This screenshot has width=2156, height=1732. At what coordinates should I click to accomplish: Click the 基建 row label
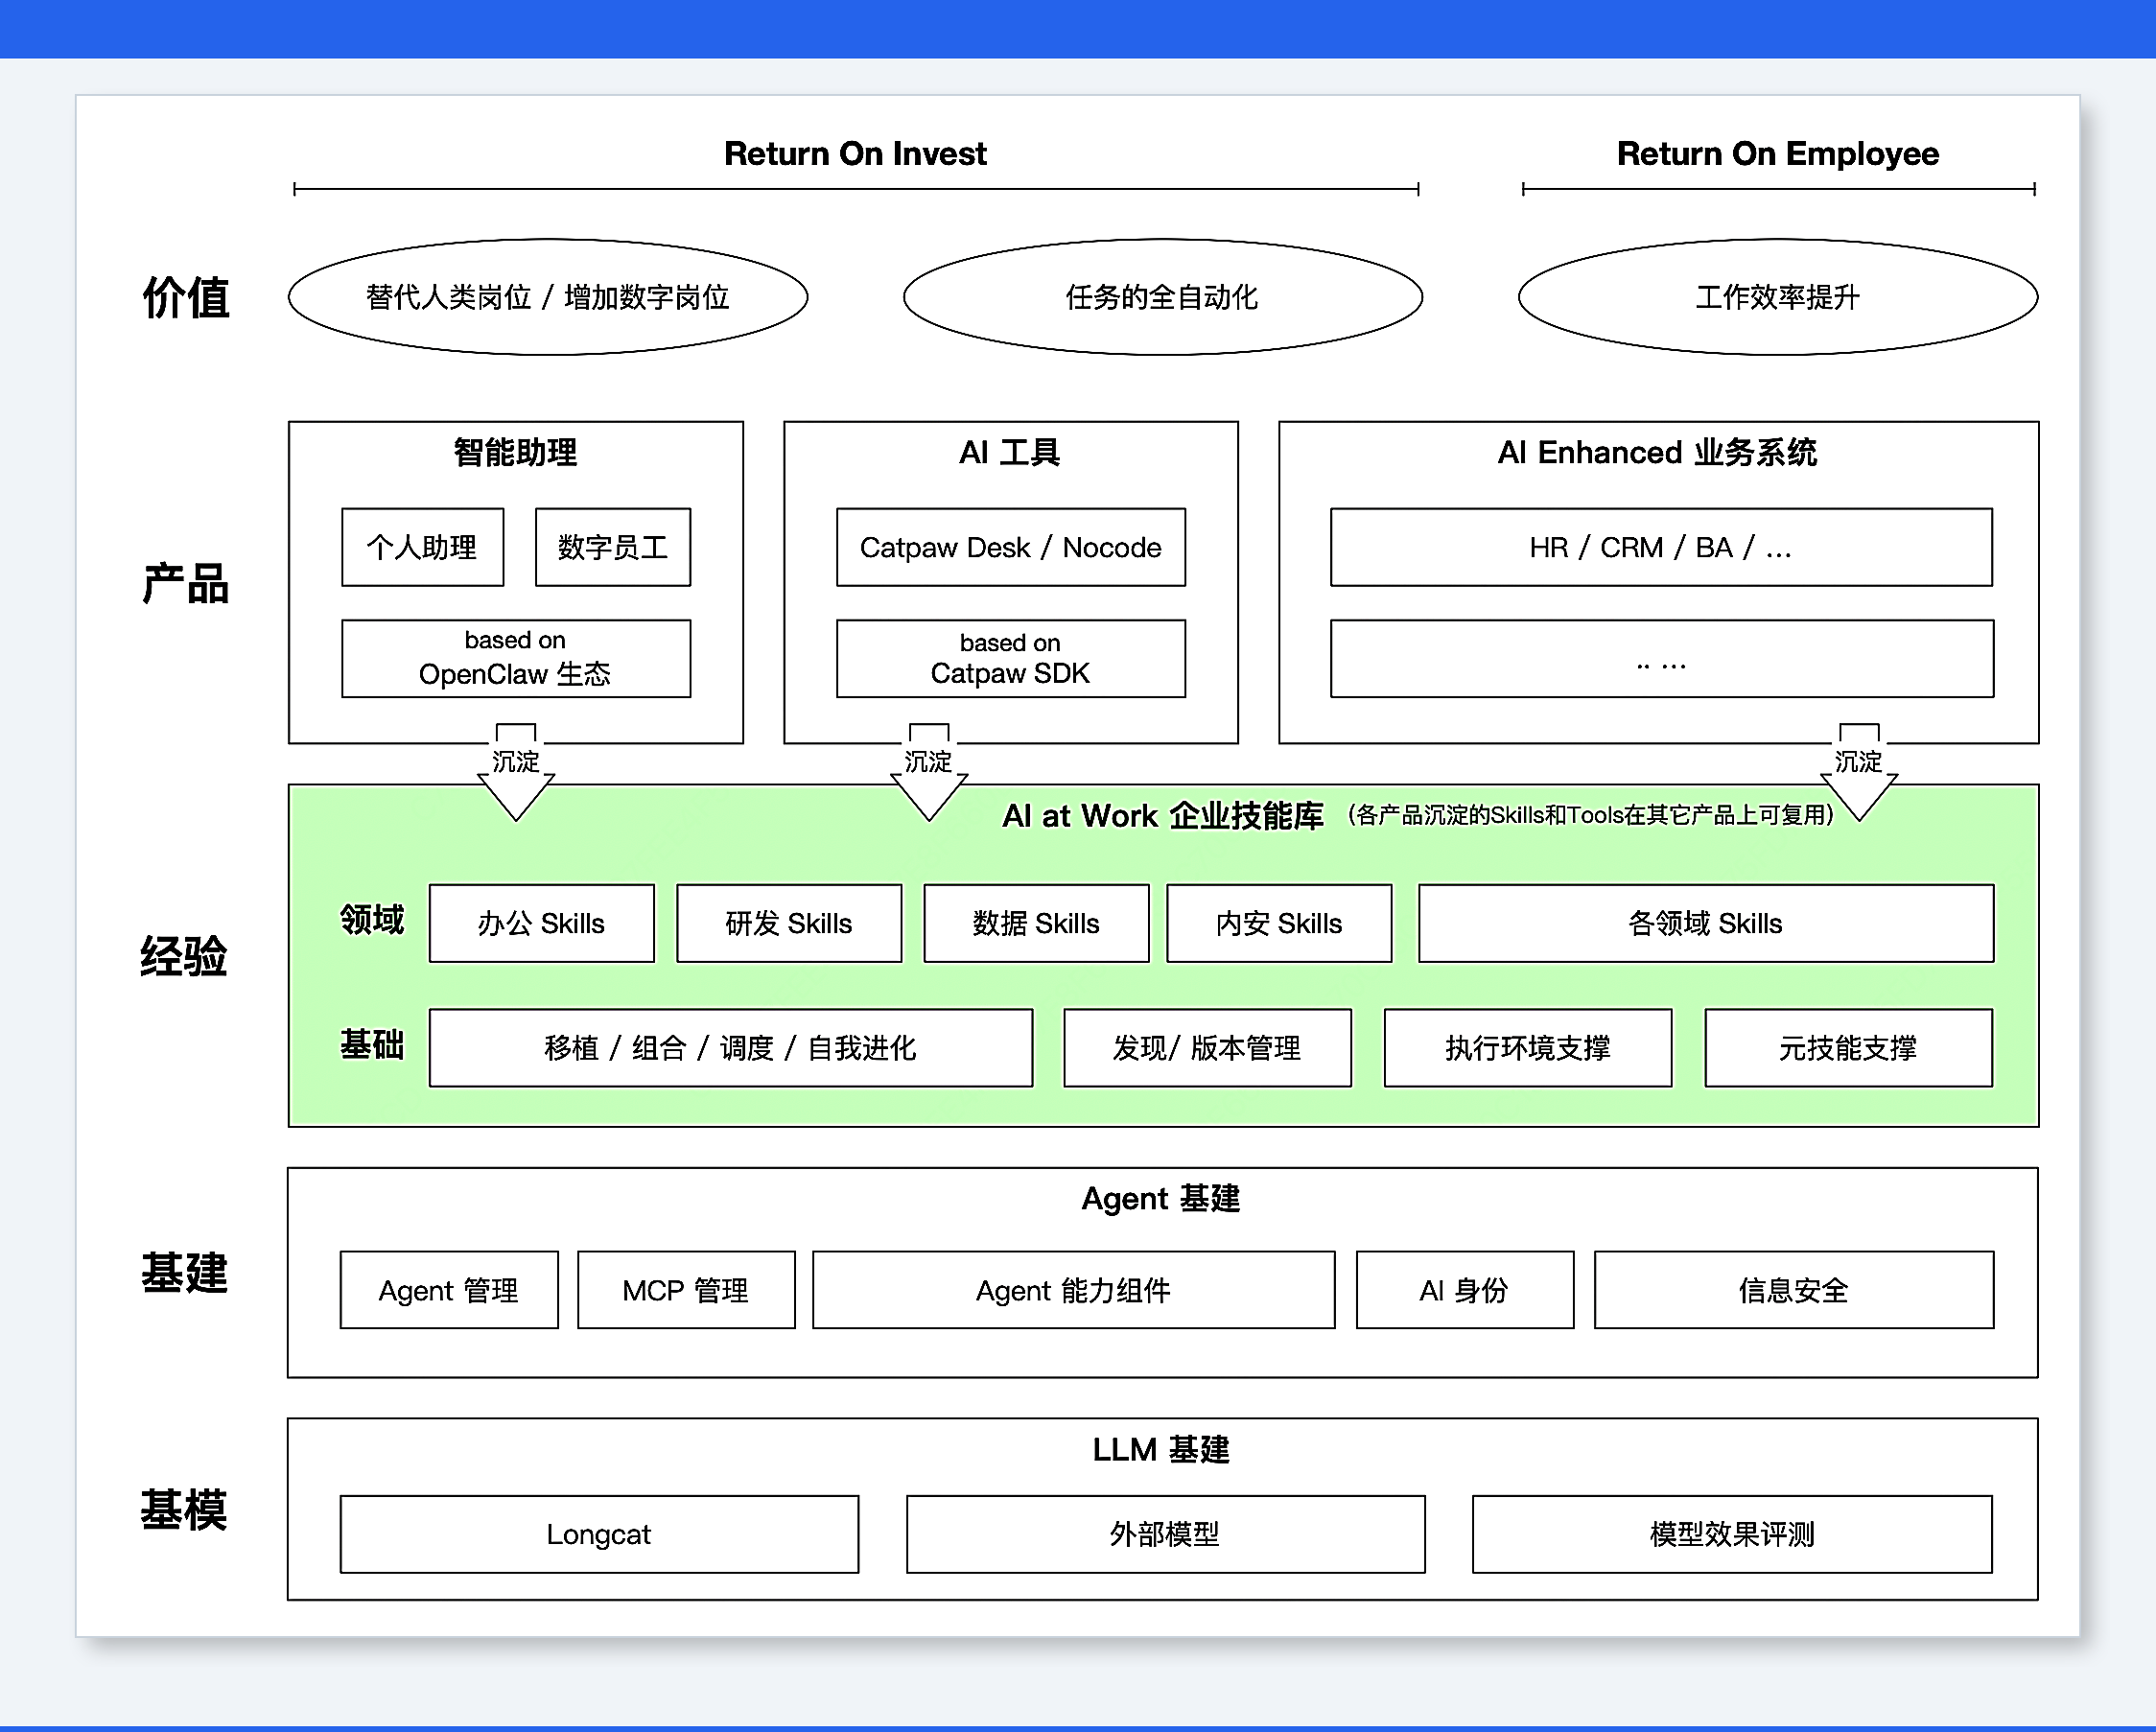[x=184, y=1273]
